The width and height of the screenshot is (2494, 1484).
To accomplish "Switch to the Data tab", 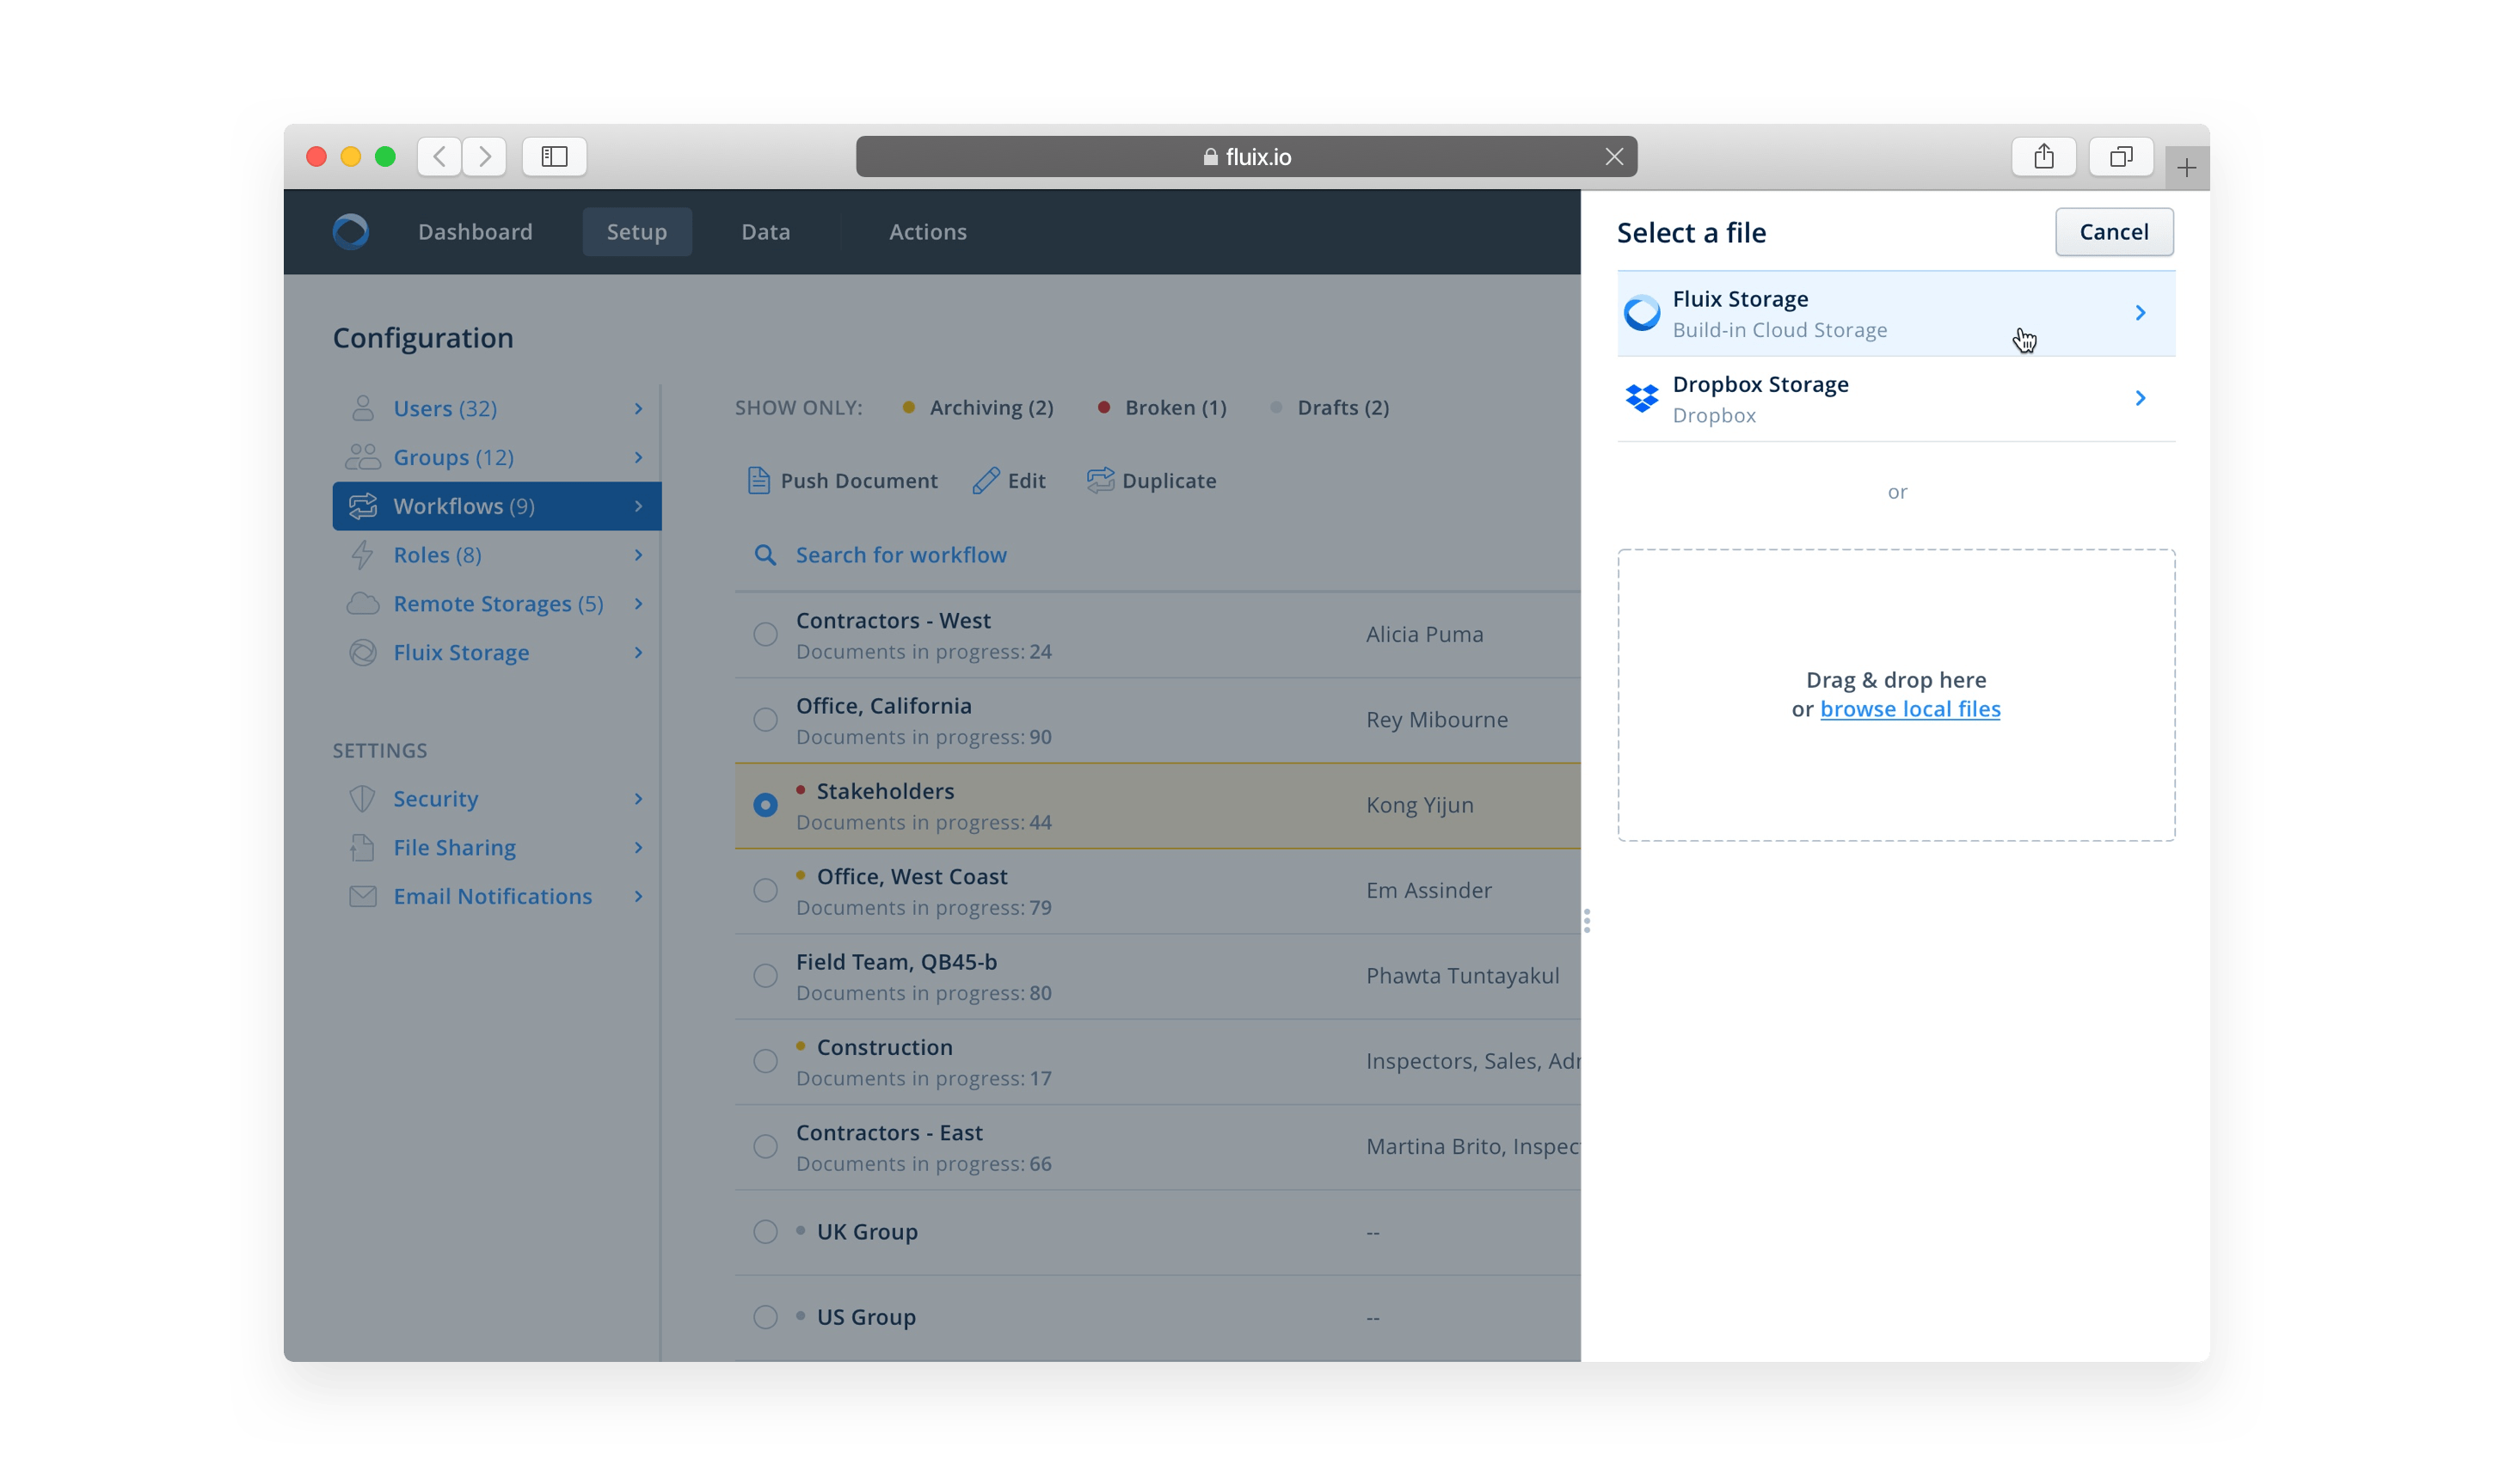I will pos(765,232).
